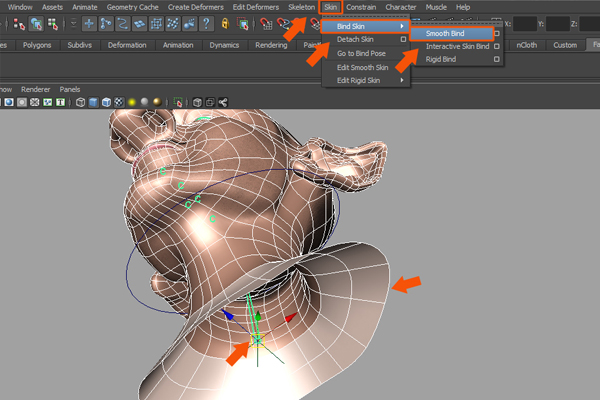
Task: Open Edit Smooth Skin submenu
Action: coord(362,67)
